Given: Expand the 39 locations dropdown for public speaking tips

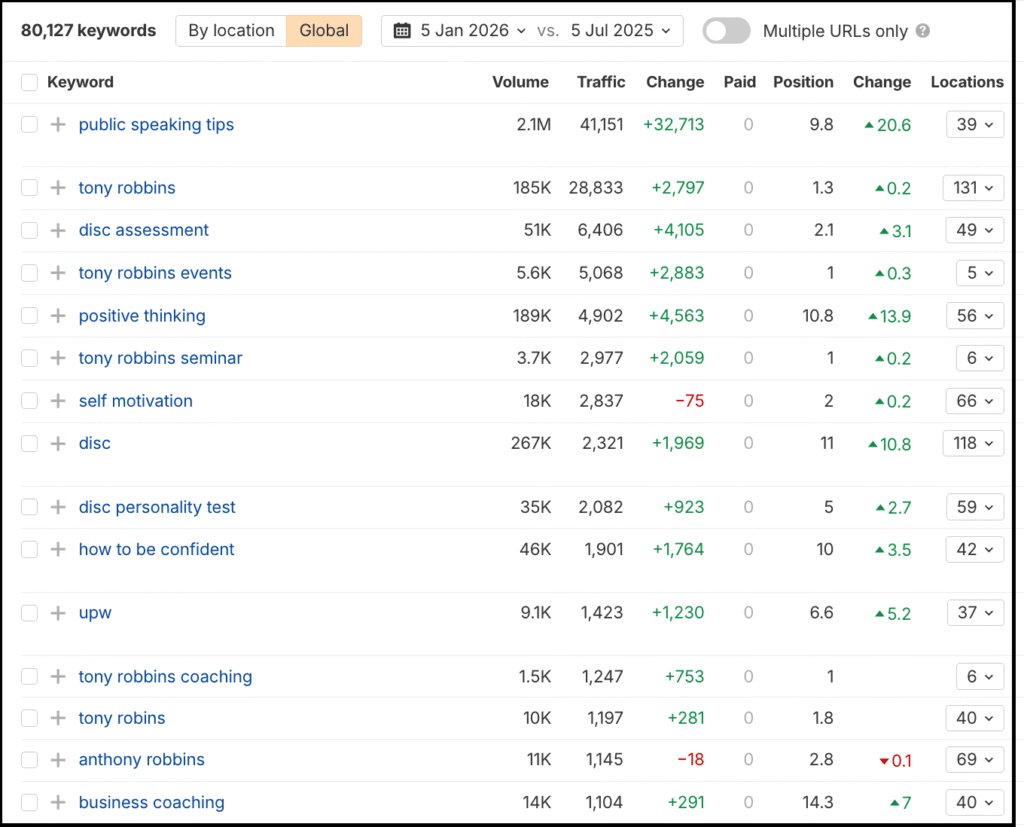Looking at the screenshot, I should point(975,124).
